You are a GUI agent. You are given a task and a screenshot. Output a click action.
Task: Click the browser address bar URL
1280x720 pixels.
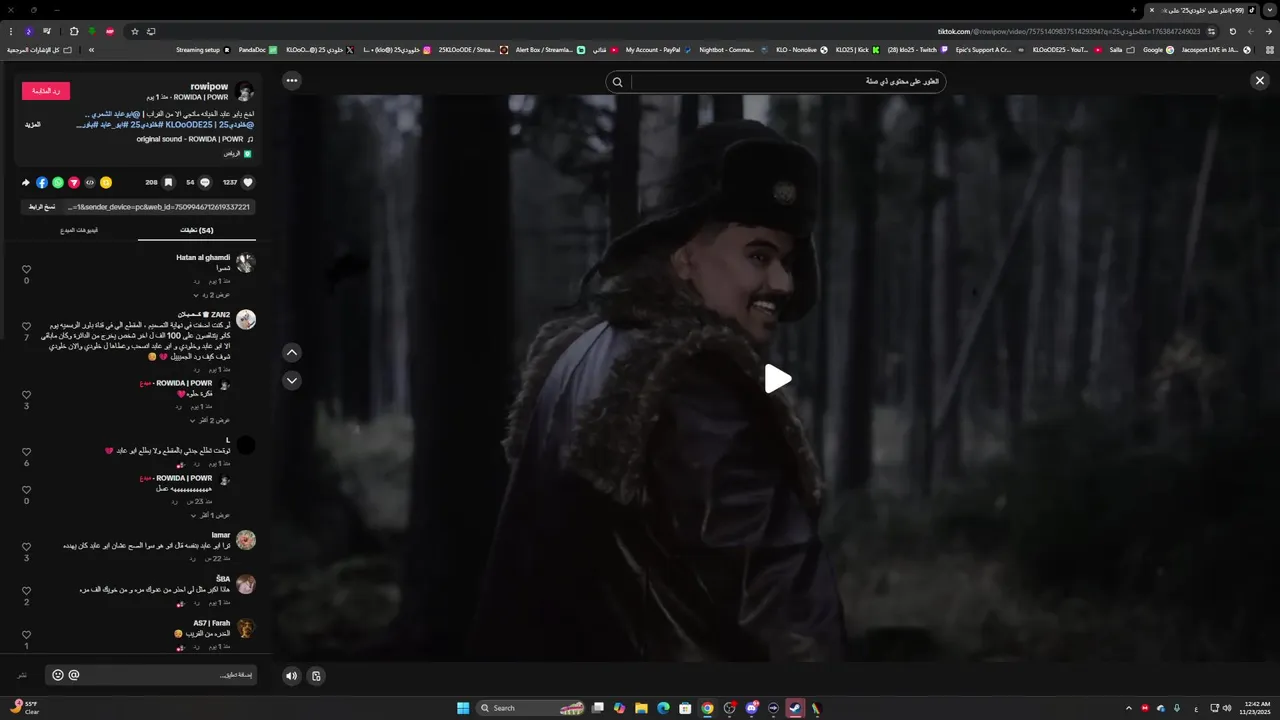tap(1069, 31)
